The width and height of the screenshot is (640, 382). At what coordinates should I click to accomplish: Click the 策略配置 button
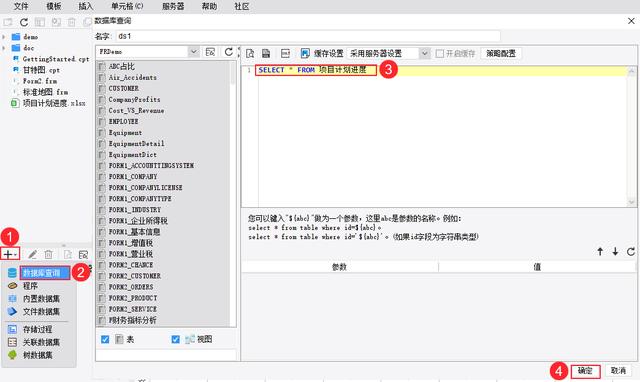click(501, 53)
